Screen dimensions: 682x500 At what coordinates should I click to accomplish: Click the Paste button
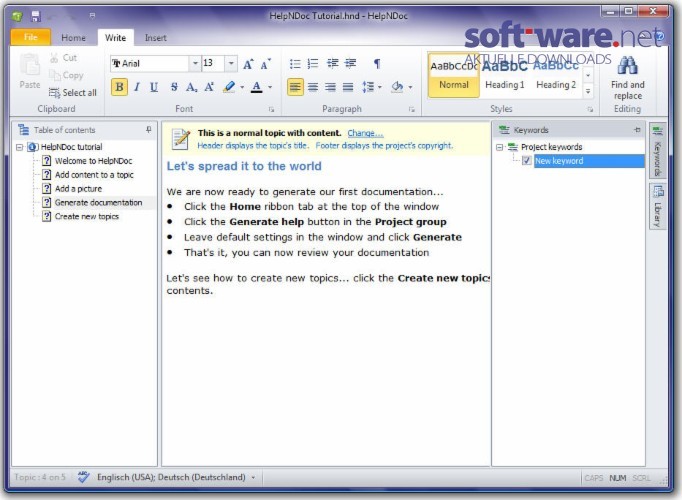(x=30, y=72)
